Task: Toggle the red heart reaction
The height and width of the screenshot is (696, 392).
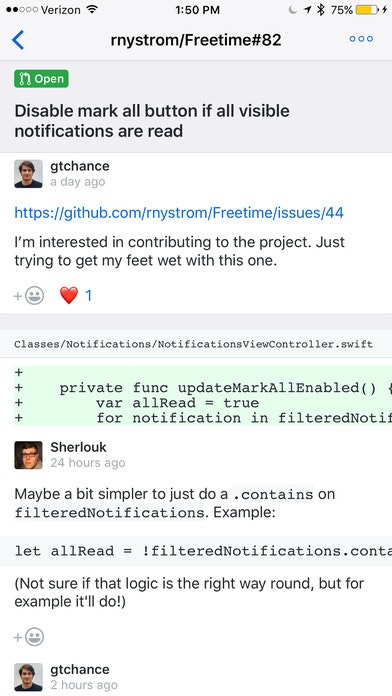Action: (x=69, y=295)
